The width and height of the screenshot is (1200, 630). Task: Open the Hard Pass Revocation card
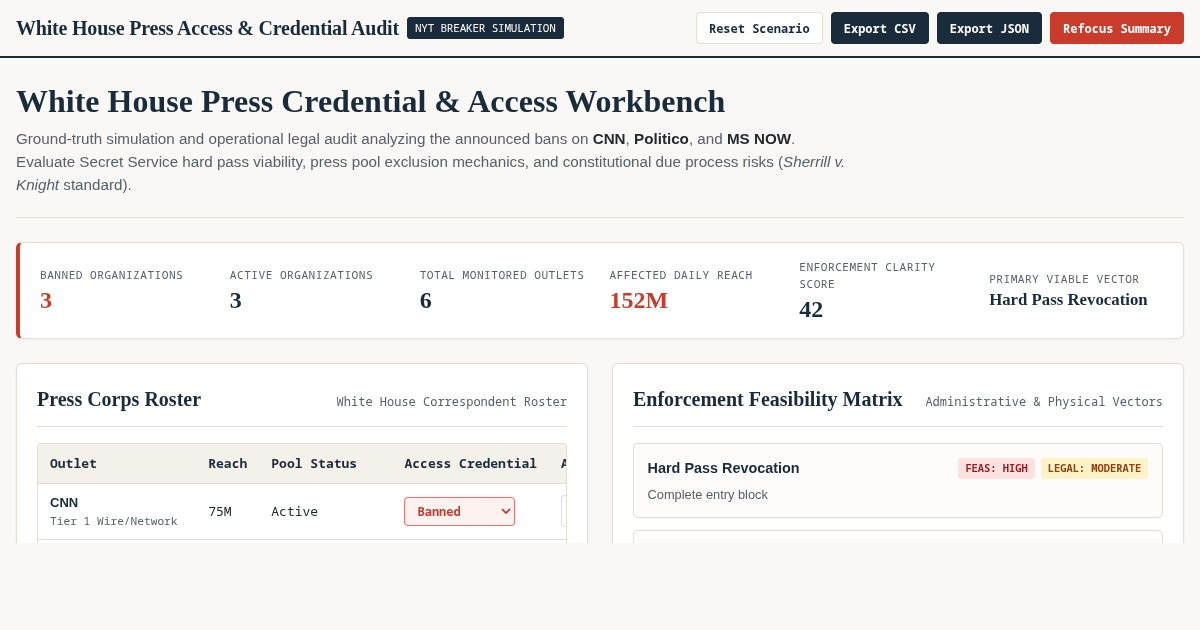tap(897, 480)
